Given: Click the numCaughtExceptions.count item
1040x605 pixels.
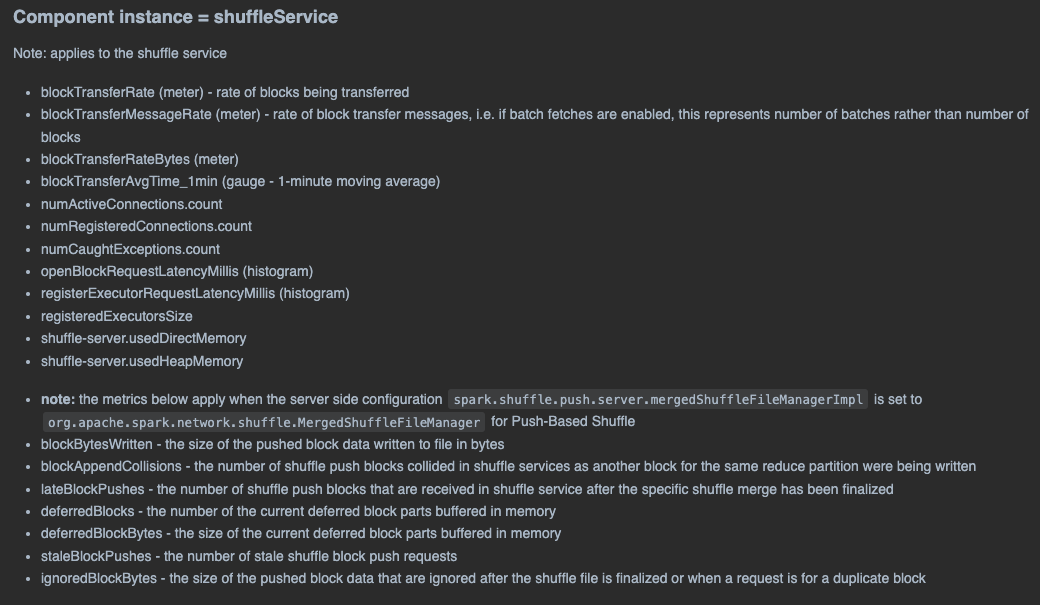Looking at the screenshot, I should (x=130, y=249).
